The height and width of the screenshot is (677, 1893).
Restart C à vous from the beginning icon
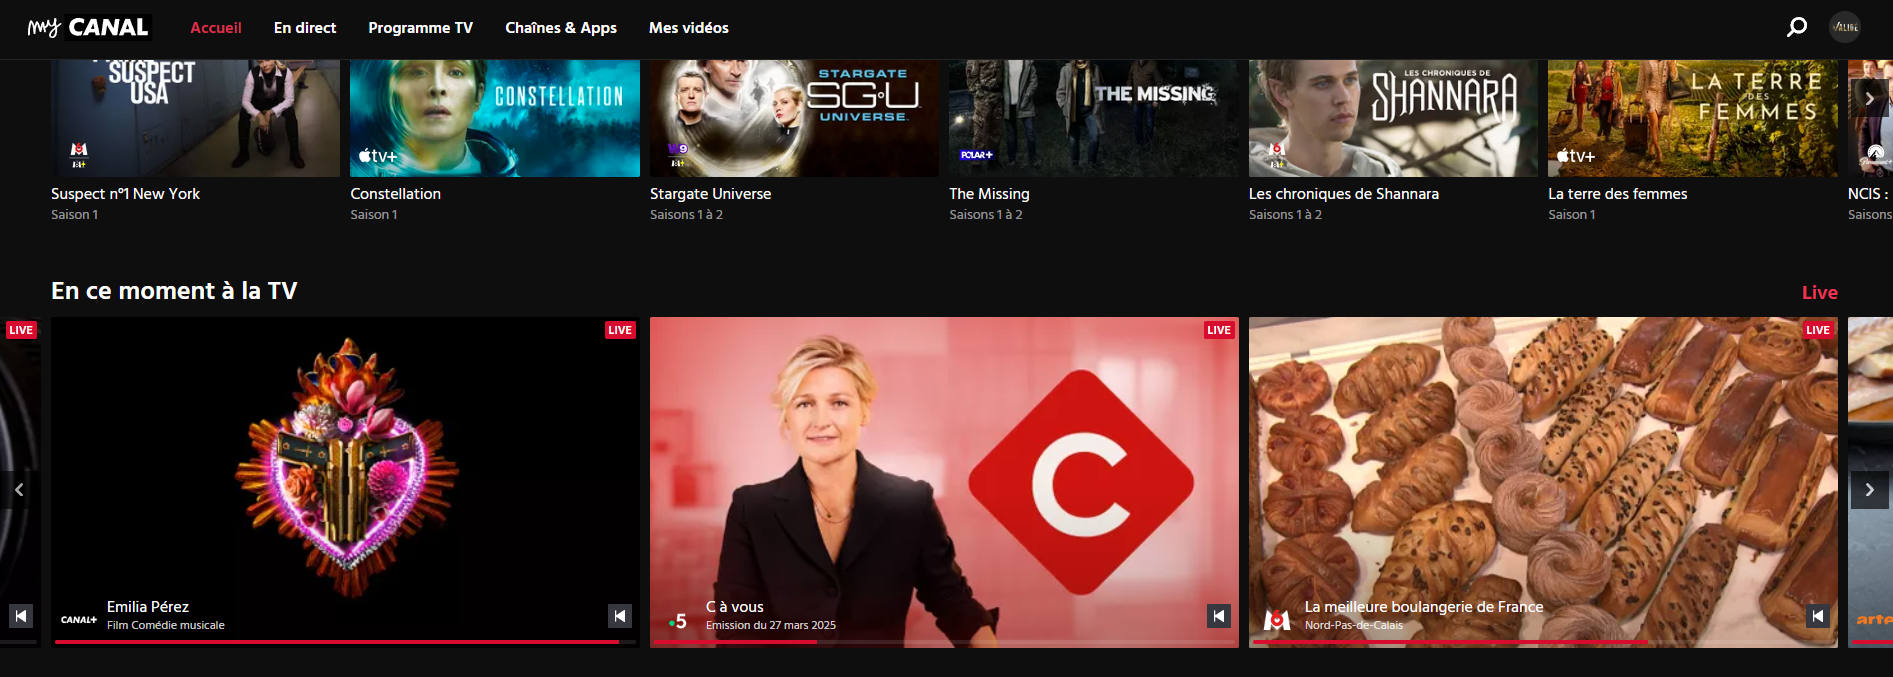(1219, 616)
